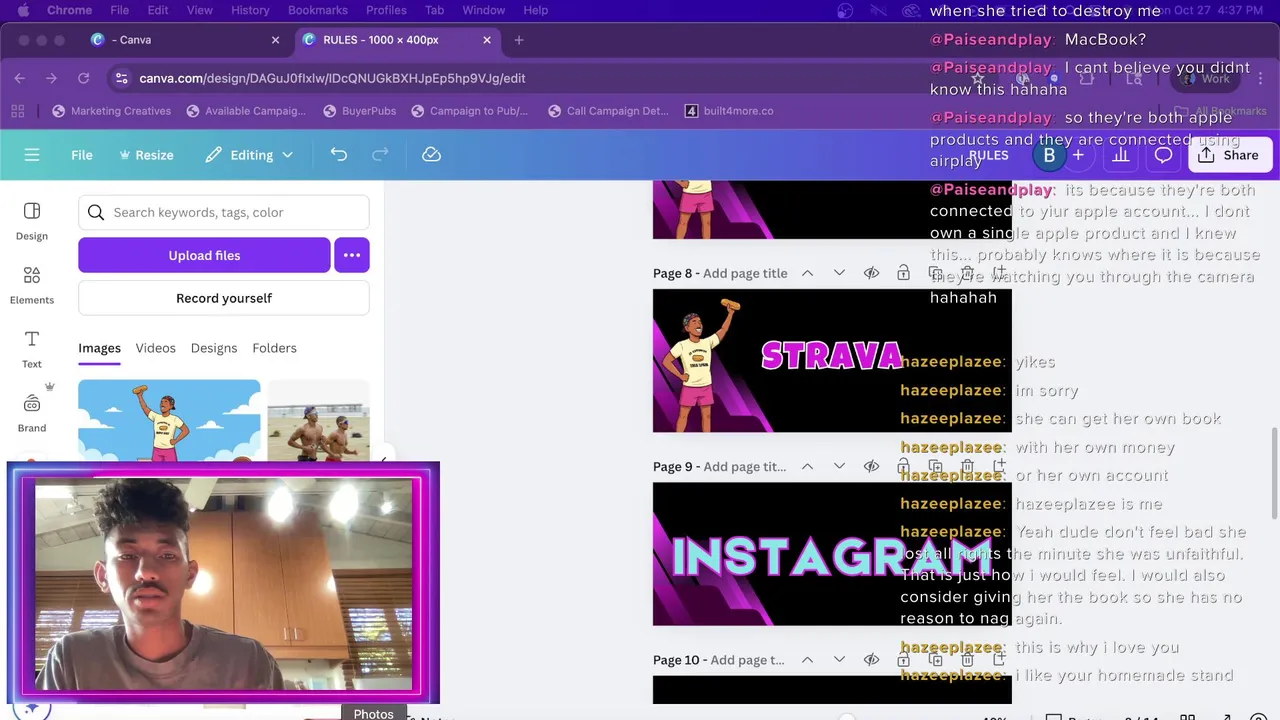The image size is (1280, 720).
Task: Switch to the Designs tab
Action: pyautogui.click(x=214, y=348)
